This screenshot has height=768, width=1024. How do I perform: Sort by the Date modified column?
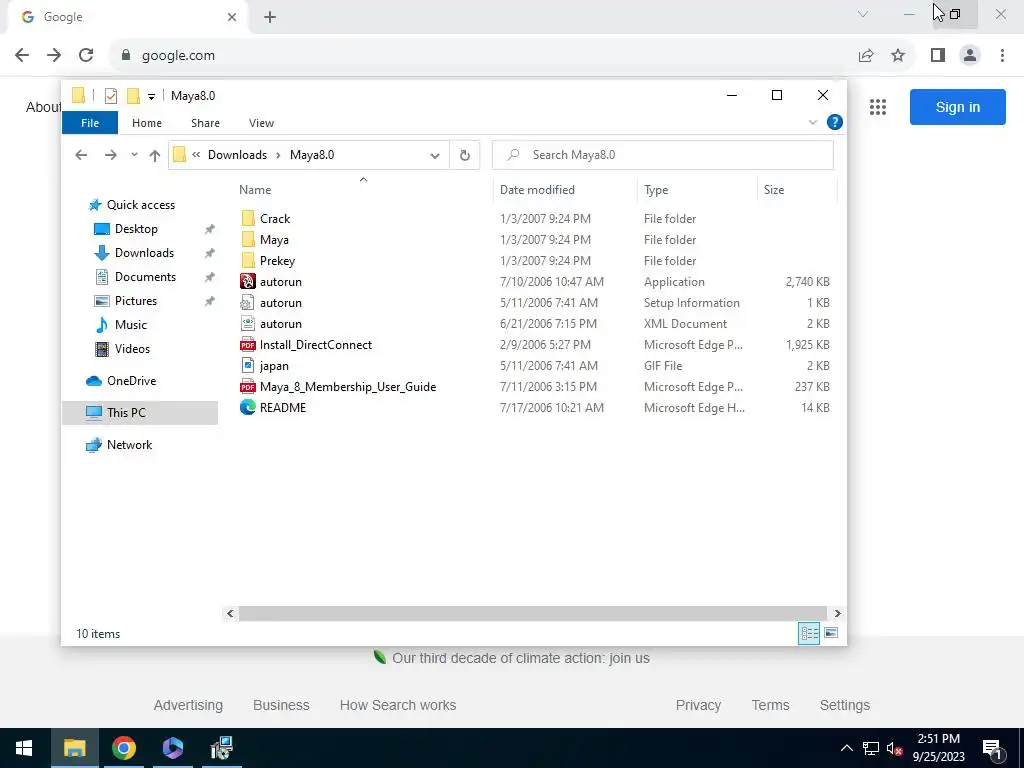coord(537,190)
